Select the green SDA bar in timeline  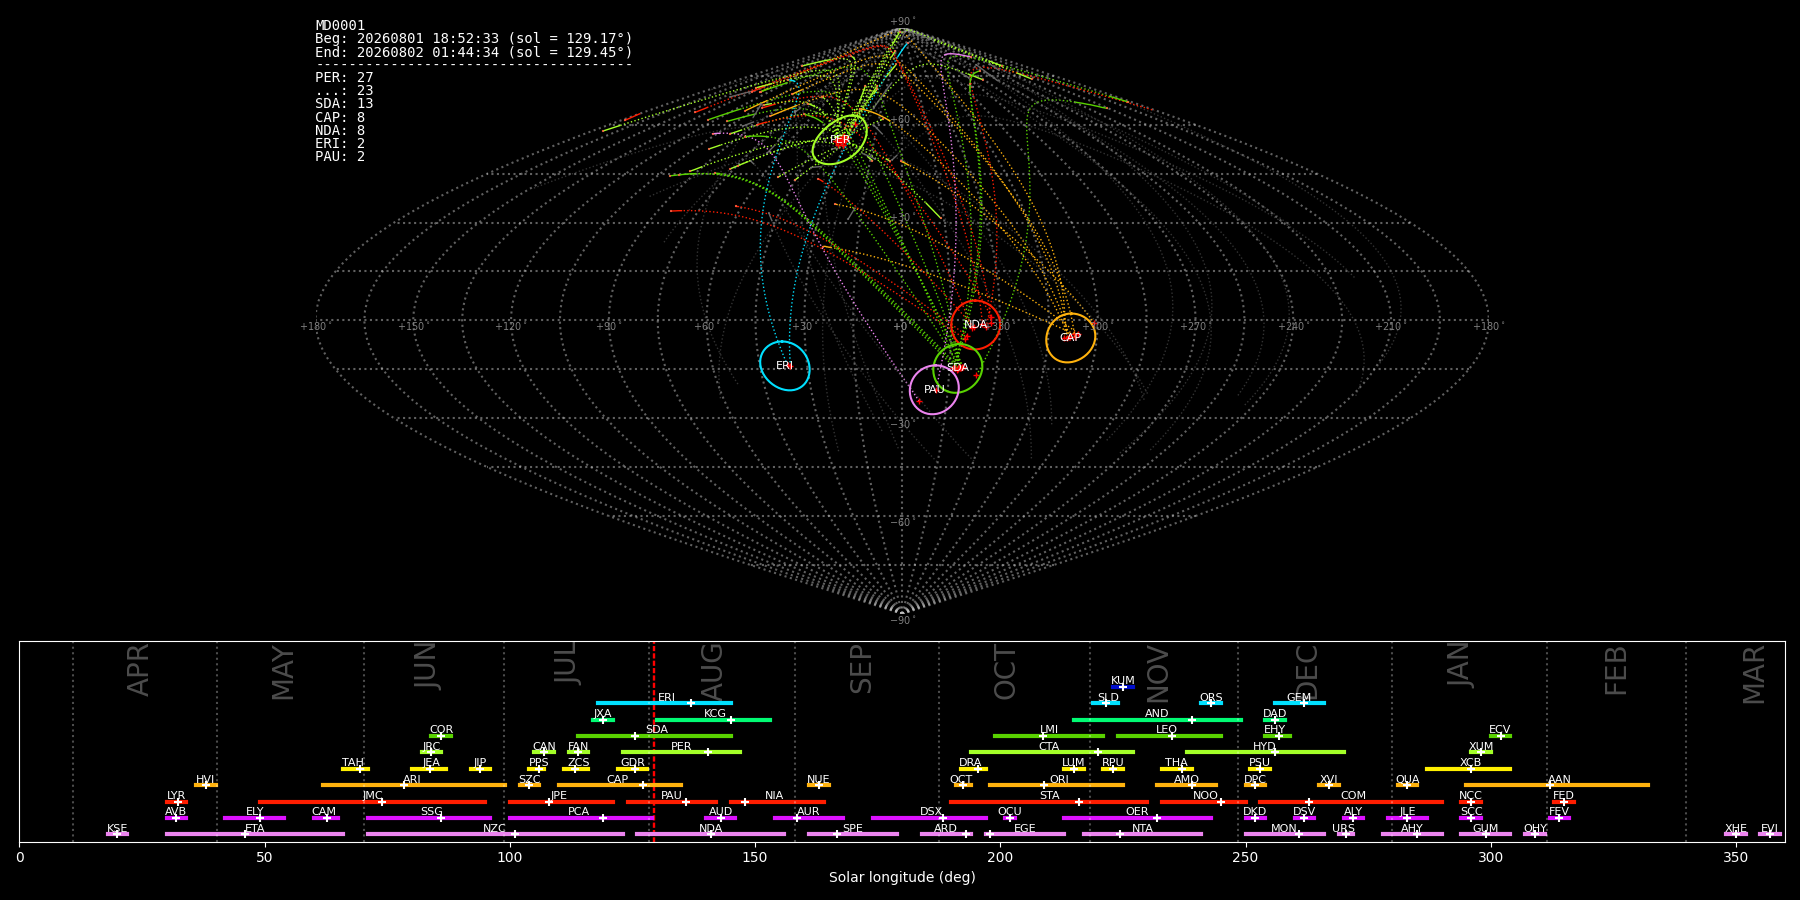click(x=654, y=736)
